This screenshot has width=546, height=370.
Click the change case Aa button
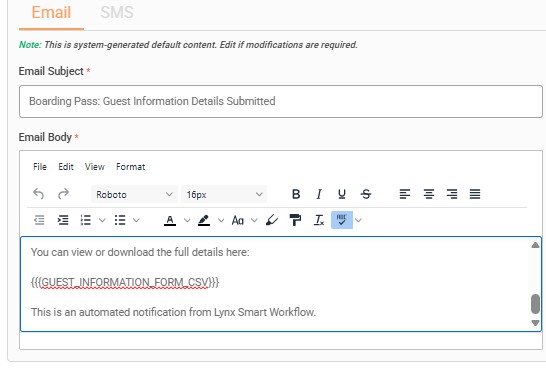pyautogui.click(x=238, y=220)
